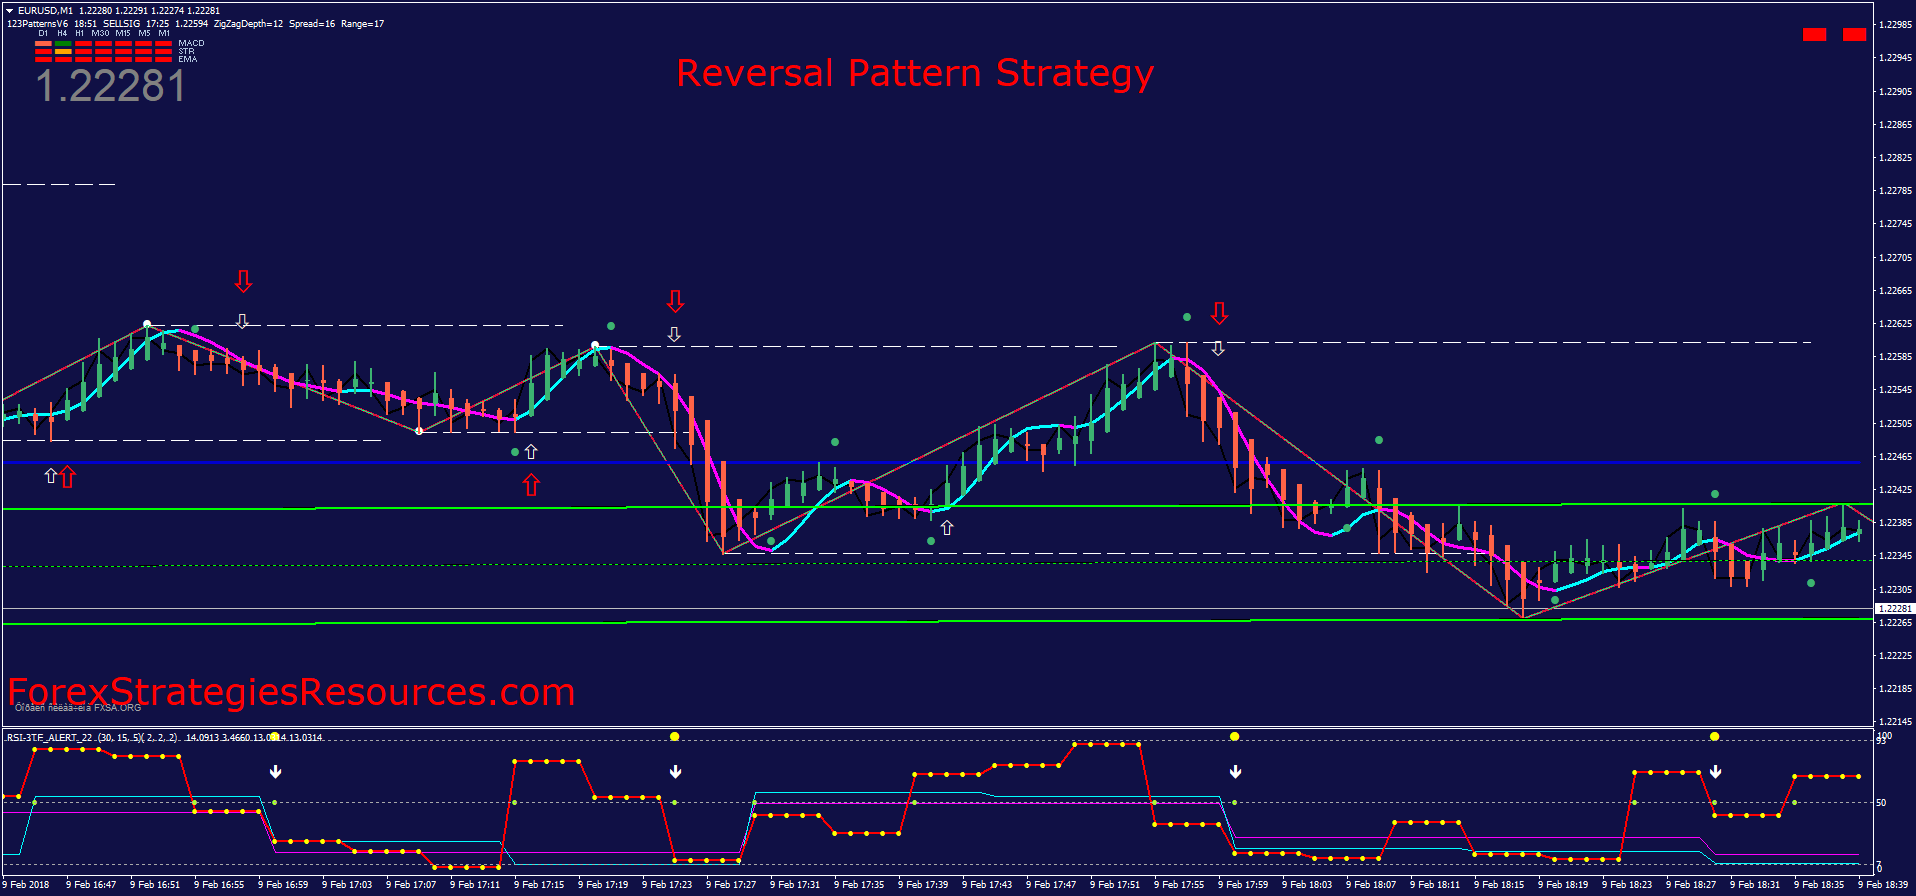
Task: Select the upper green horizontal line near 1.22400
Action: 936,506
